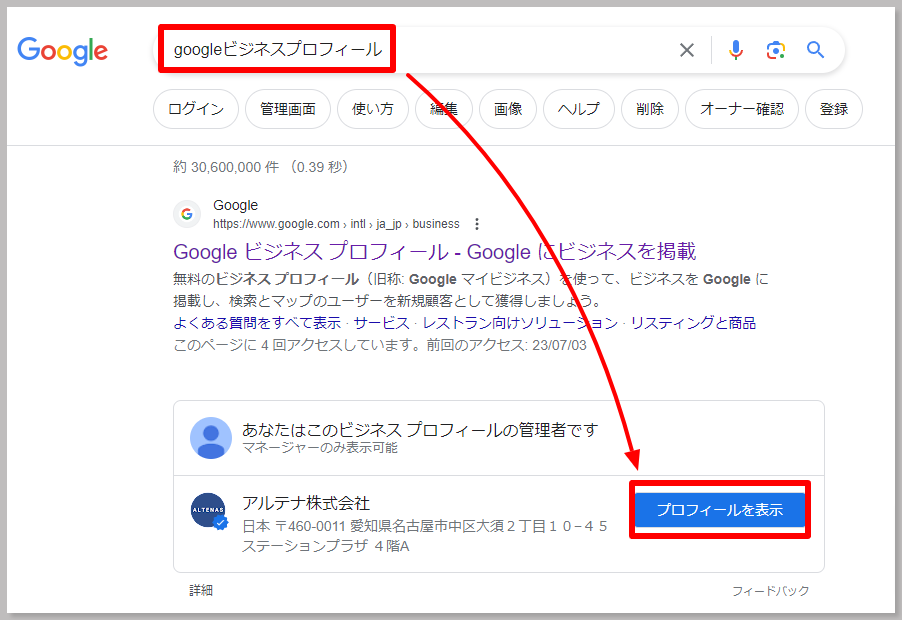Select the 登録 suggestion chip
The height and width of the screenshot is (620, 902).
833,109
